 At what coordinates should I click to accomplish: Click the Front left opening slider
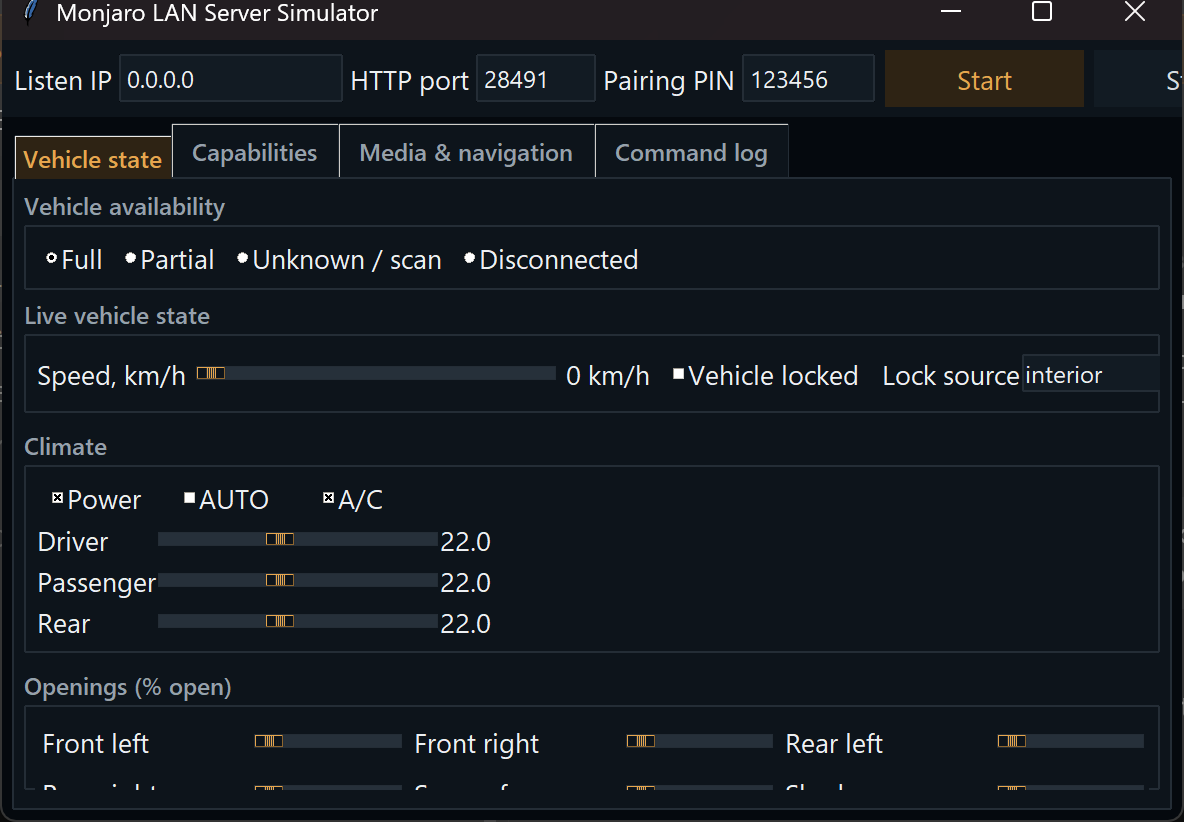click(328, 741)
